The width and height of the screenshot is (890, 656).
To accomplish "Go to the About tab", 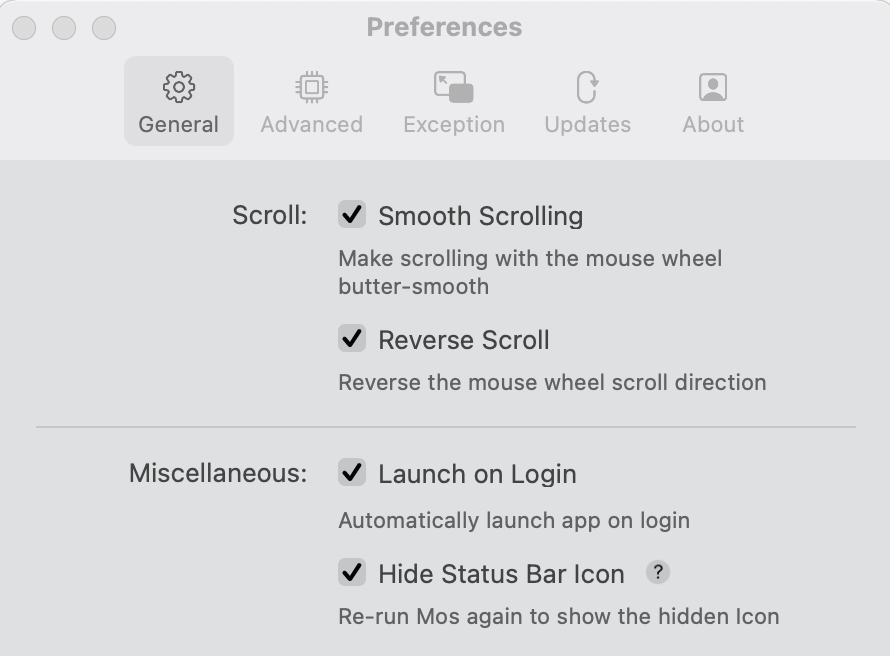I will click(x=712, y=100).
